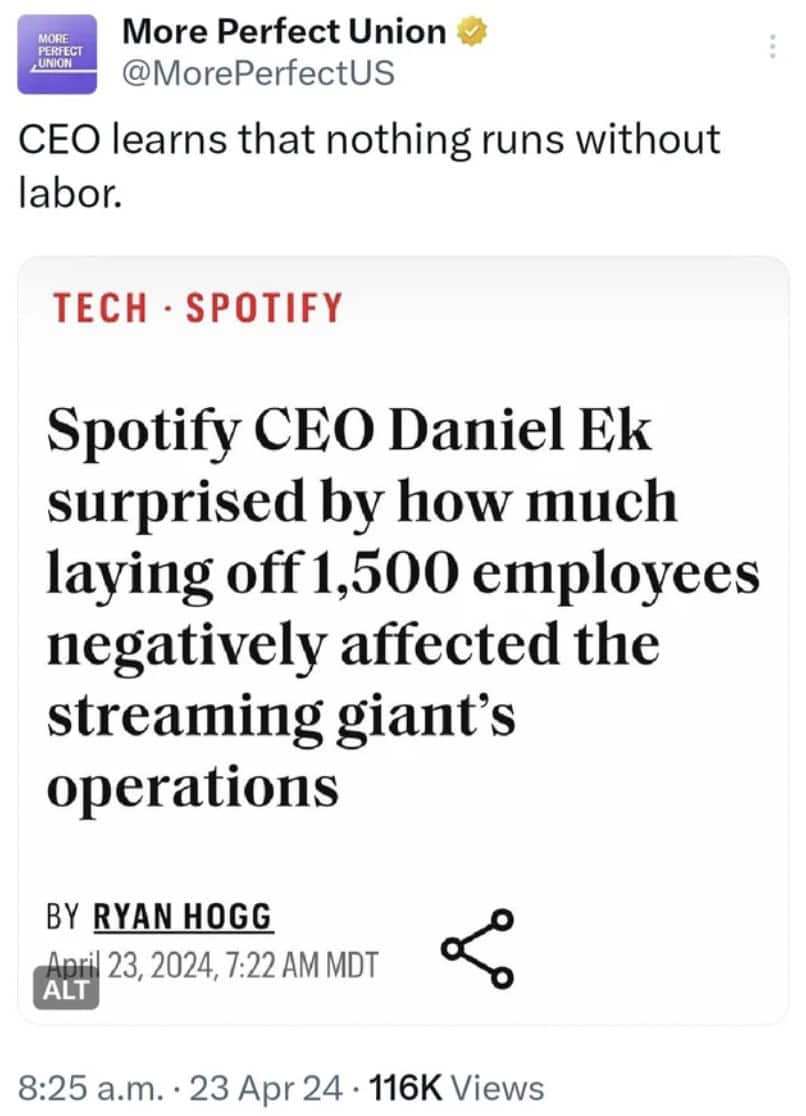Select the TECH category label
The height and width of the screenshot is (1116, 806).
(98, 309)
